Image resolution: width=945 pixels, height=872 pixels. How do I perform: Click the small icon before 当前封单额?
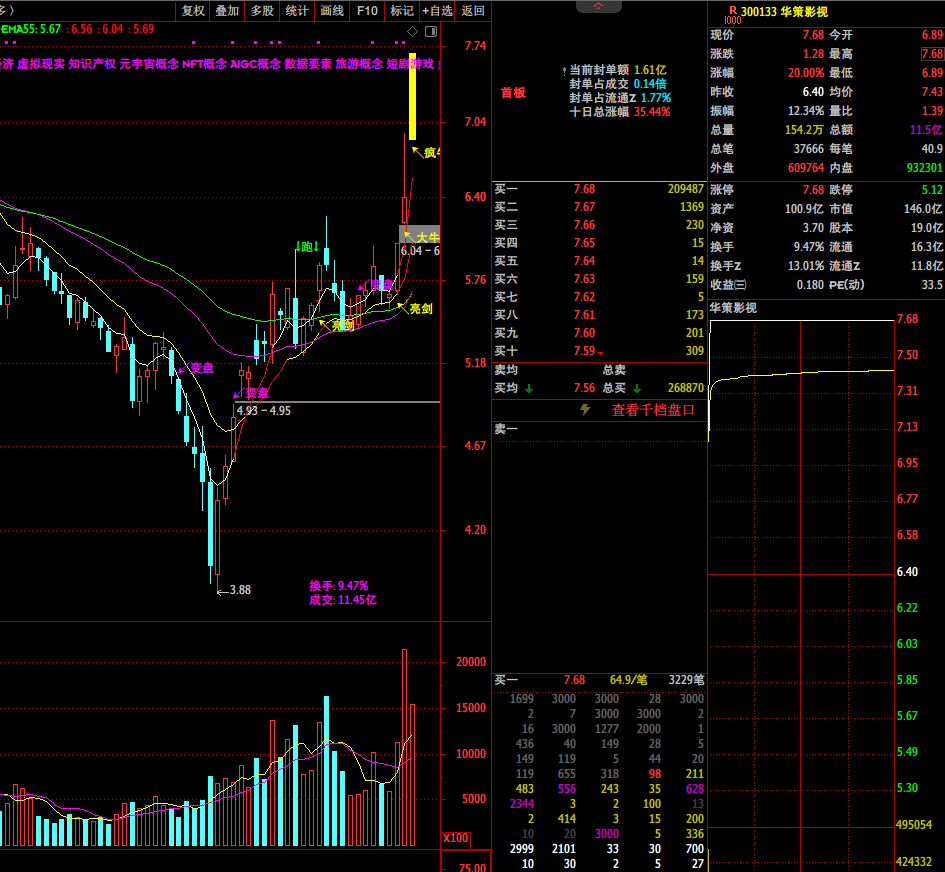point(564,71)
